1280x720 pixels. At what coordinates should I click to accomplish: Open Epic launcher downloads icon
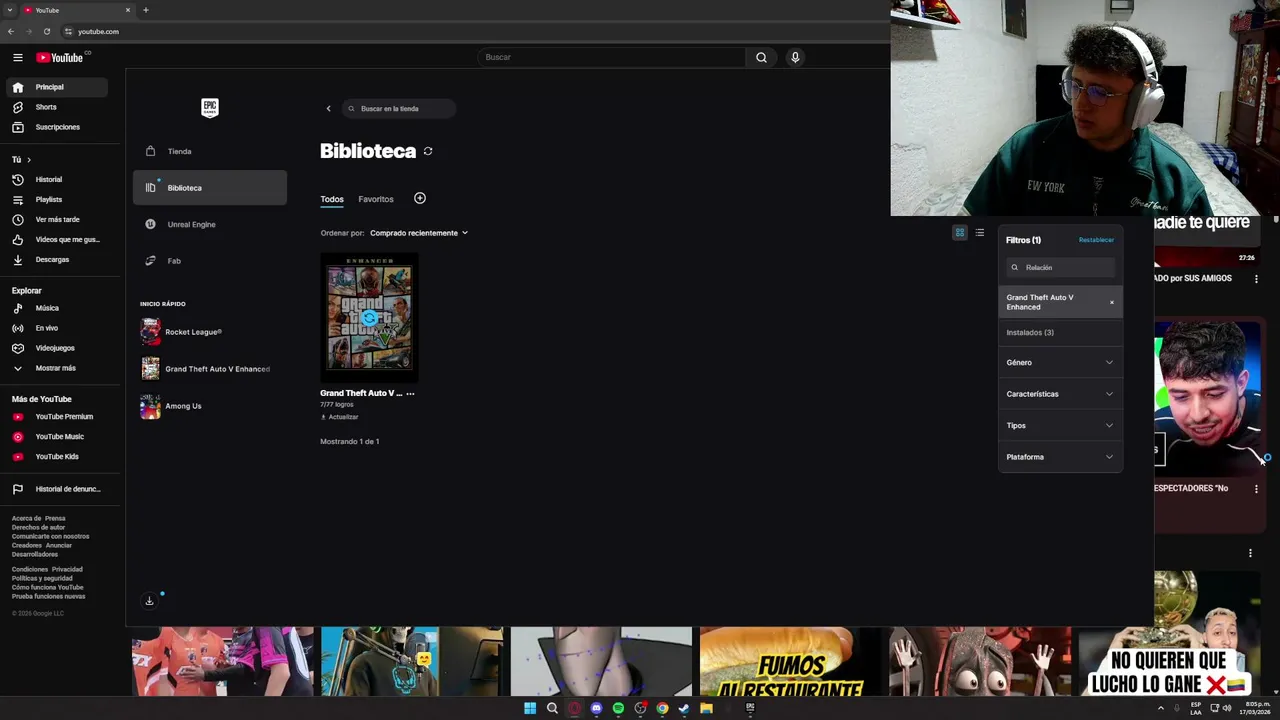point(150,600)
